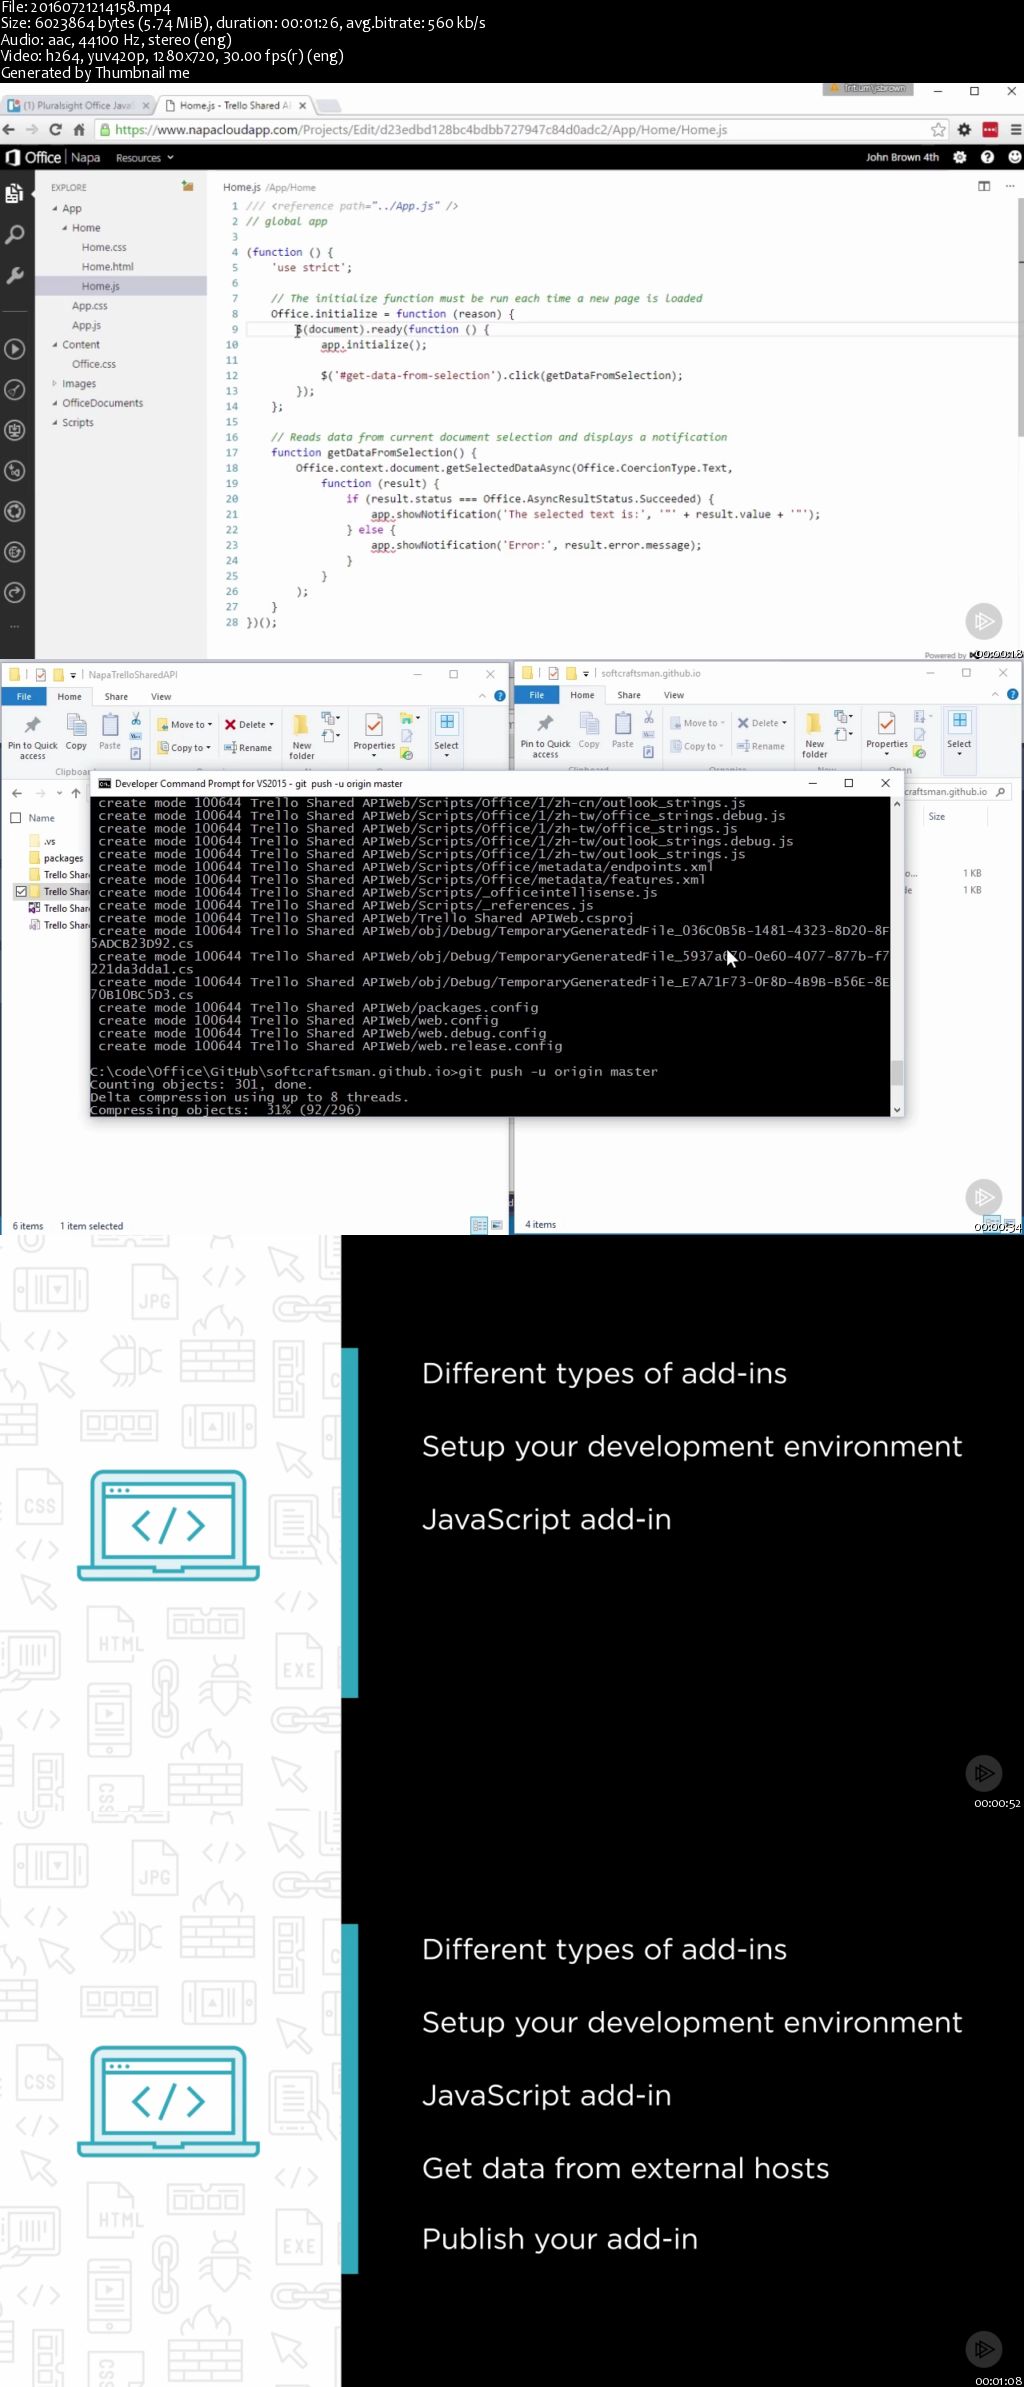The height and width of the screenshot is (2387, 1024).
Task: Open View tab in softcraftsman.github.io window
Action: pyautogui.click(x=674, y=695)
